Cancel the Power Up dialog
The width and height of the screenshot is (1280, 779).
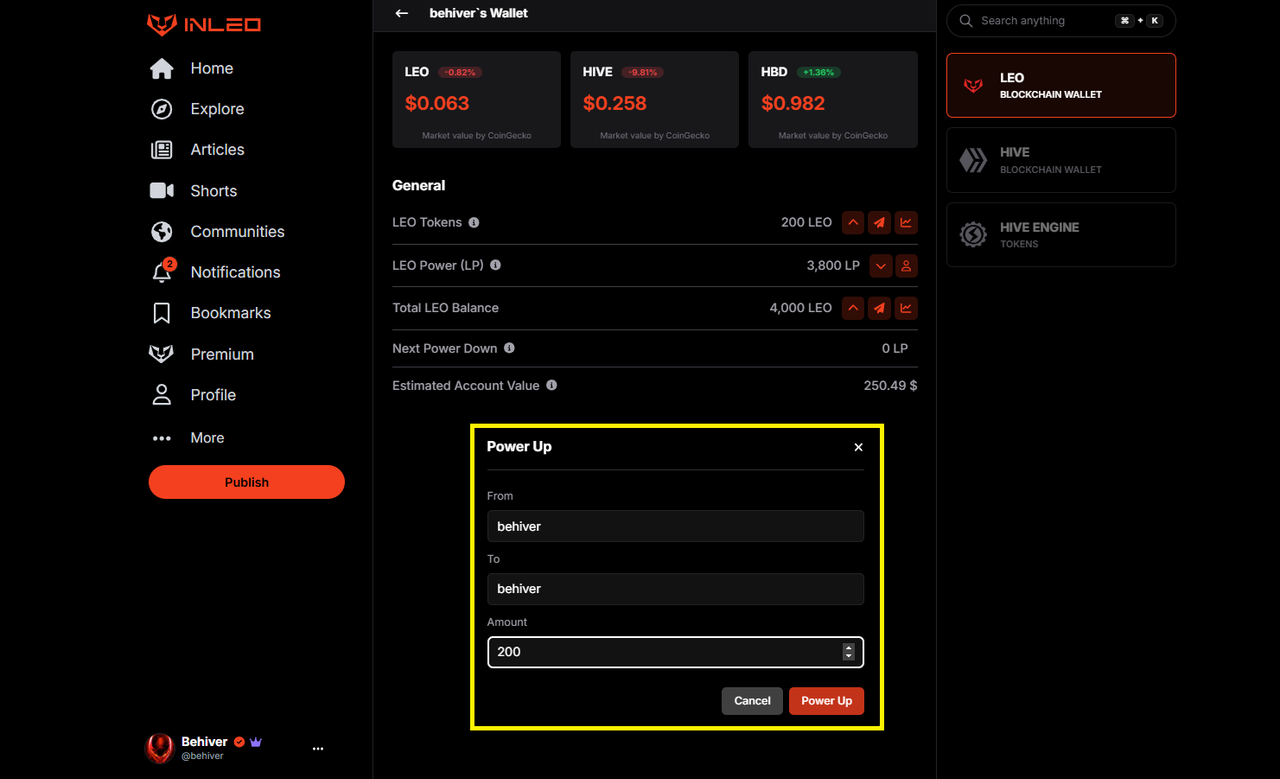tap(752, 701)
